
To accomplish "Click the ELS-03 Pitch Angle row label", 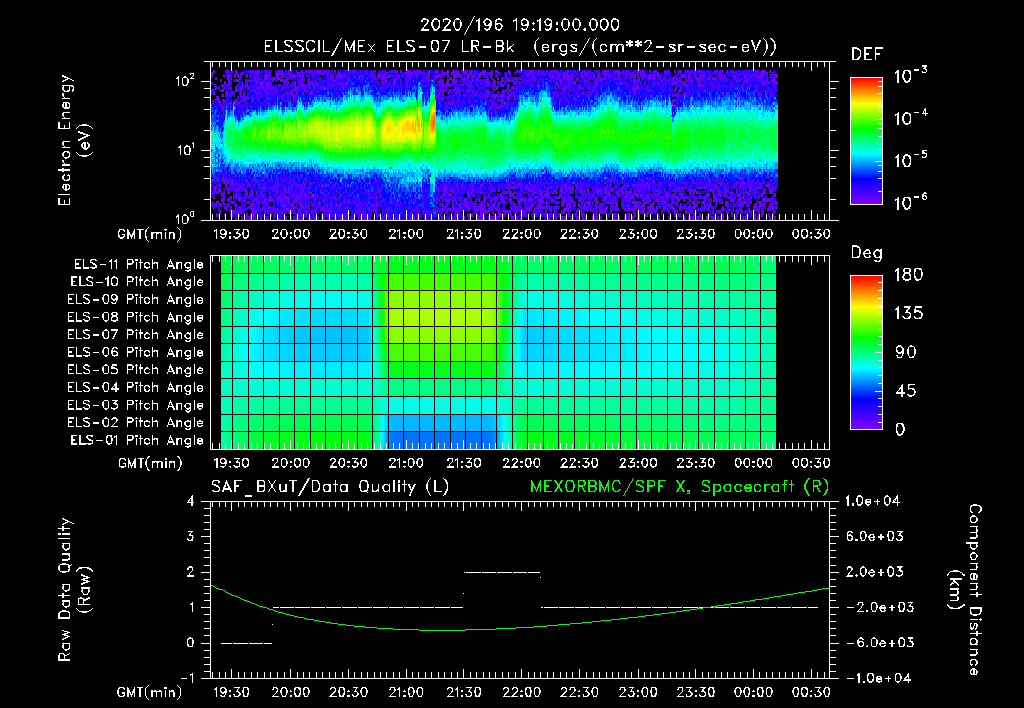I will (x=136, y=405).
